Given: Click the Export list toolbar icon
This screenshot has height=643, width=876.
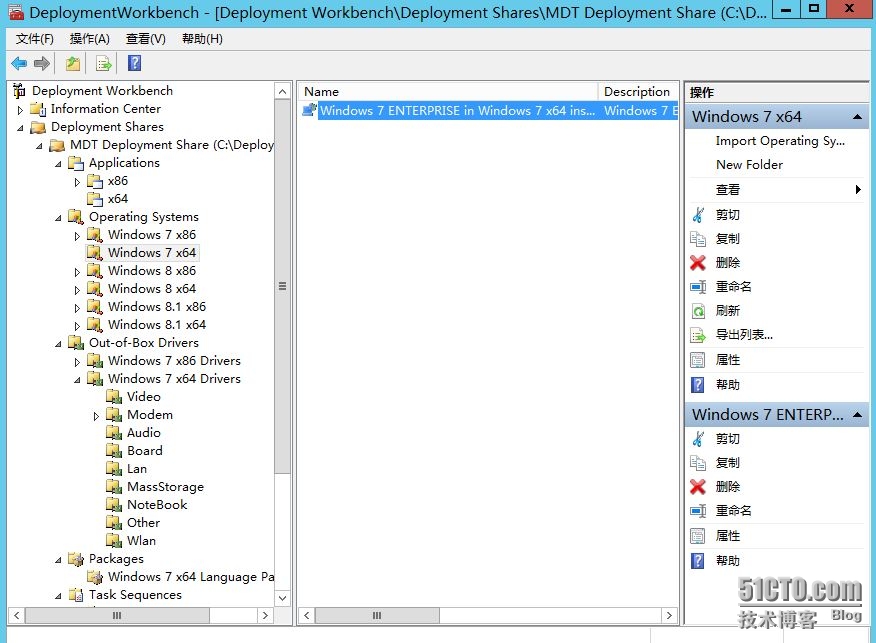Looking at the screenshot, I should click(104, 64).
